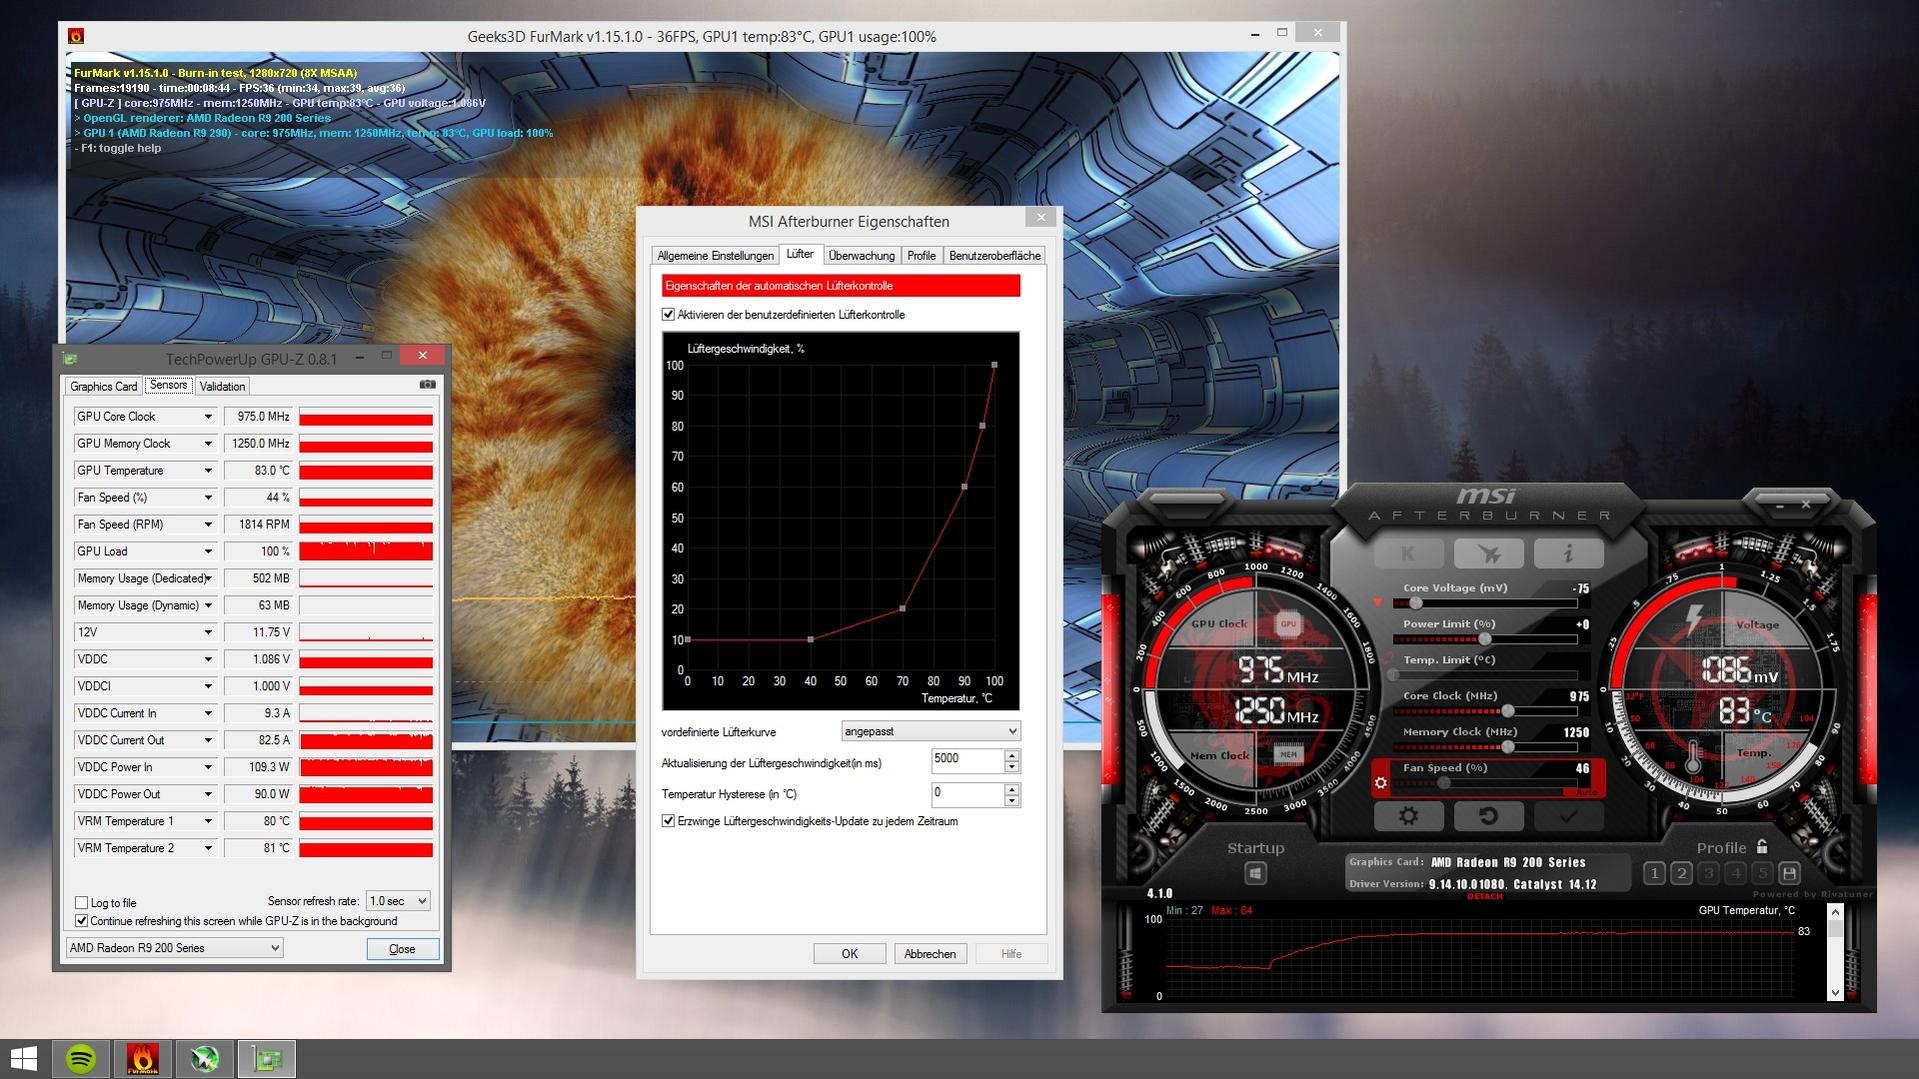Click the GPU chip icon on the clock gauge
This screenshot has height=1079, width=1919.
click(x=1288, y=624)
